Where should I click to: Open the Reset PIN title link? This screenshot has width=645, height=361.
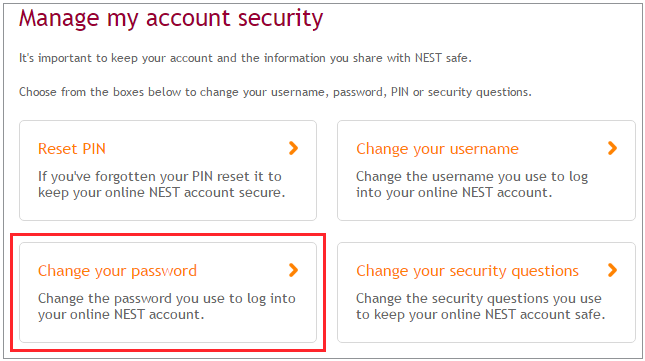72,149
